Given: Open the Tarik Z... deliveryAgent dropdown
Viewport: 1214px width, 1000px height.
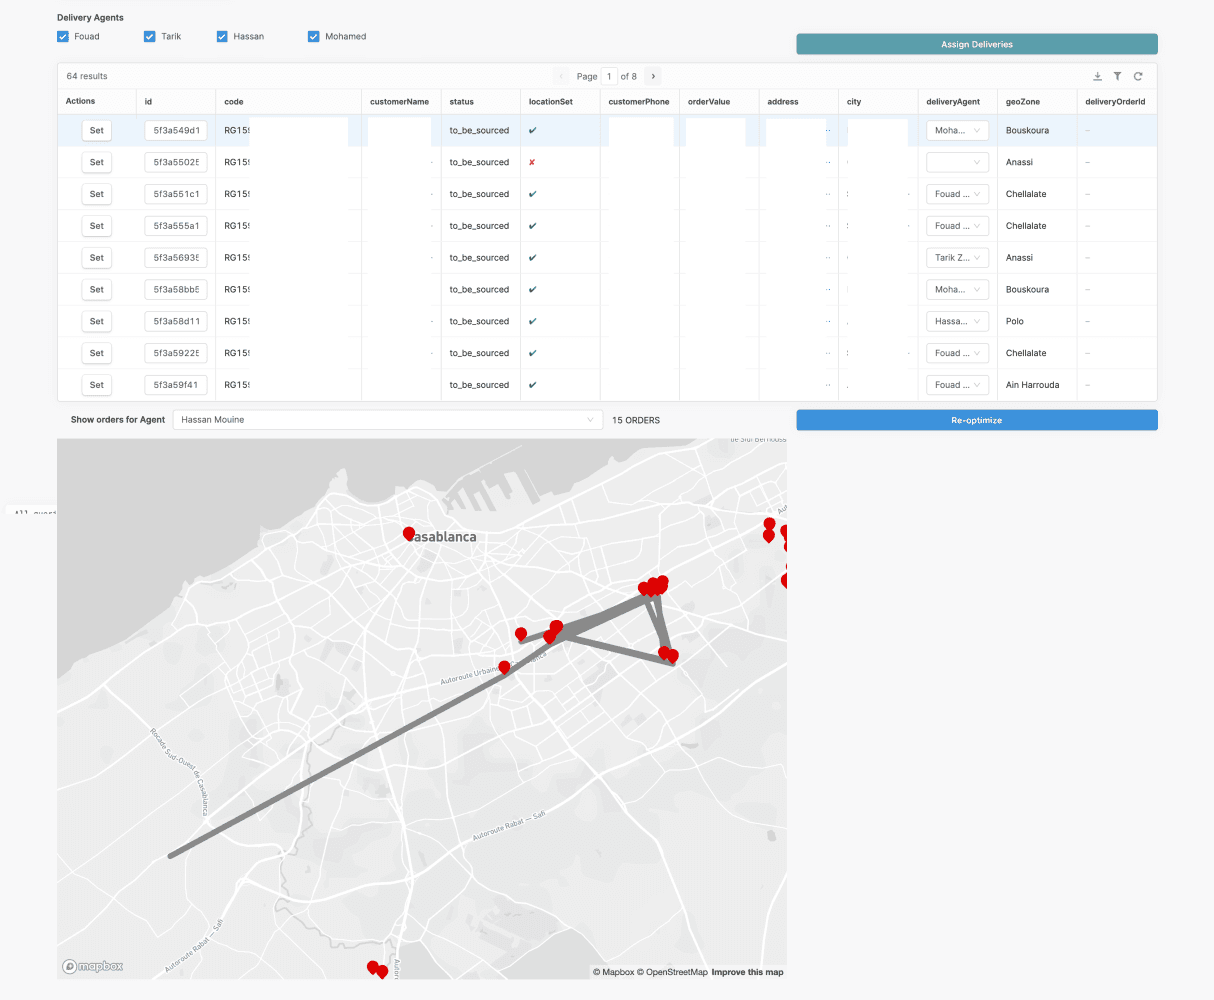Looking at the screenshot, I should click(x=957, y=258).
